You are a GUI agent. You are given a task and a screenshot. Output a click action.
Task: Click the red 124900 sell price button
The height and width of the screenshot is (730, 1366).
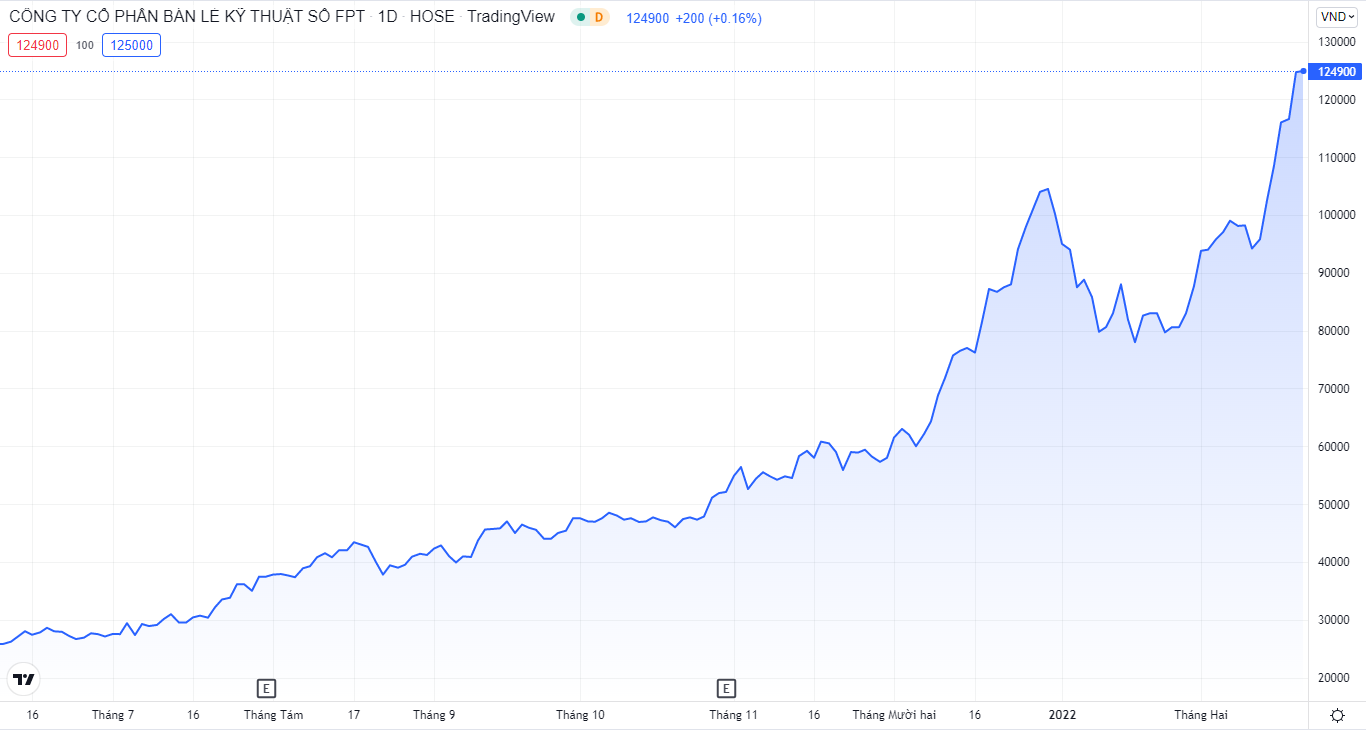(37, 45)
